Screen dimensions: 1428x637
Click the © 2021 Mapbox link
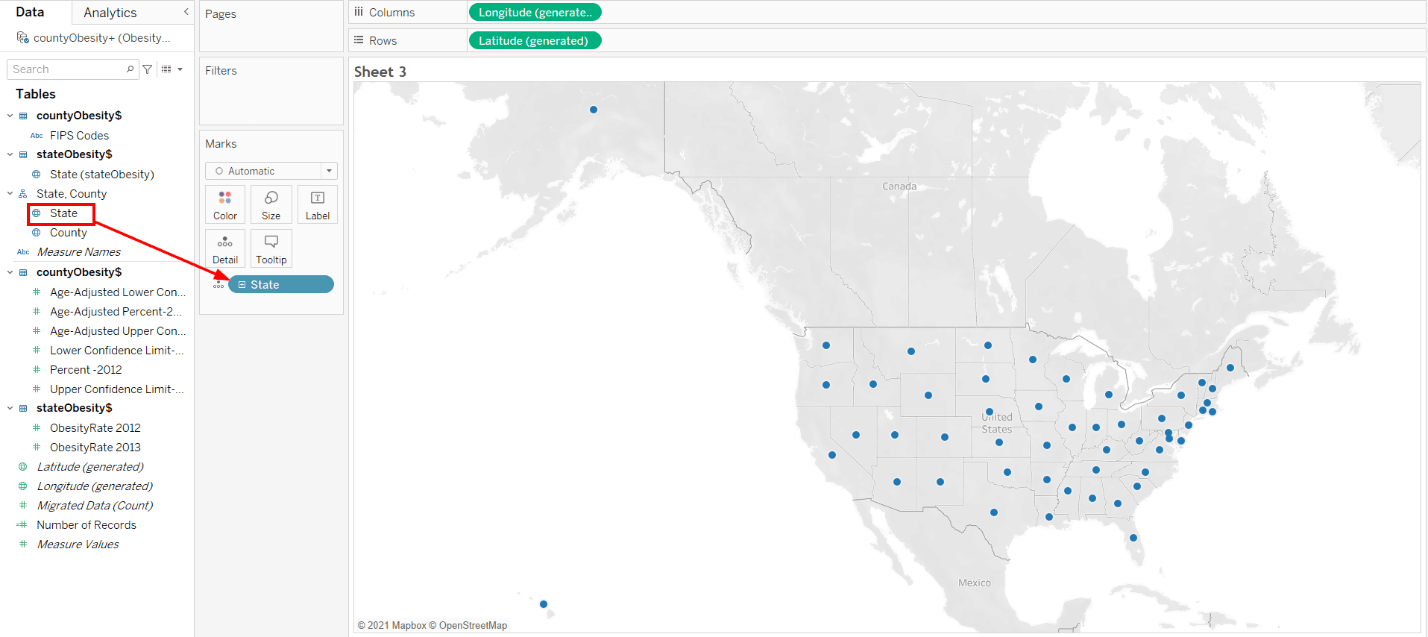pyautogui.click(x=392, y=624)
